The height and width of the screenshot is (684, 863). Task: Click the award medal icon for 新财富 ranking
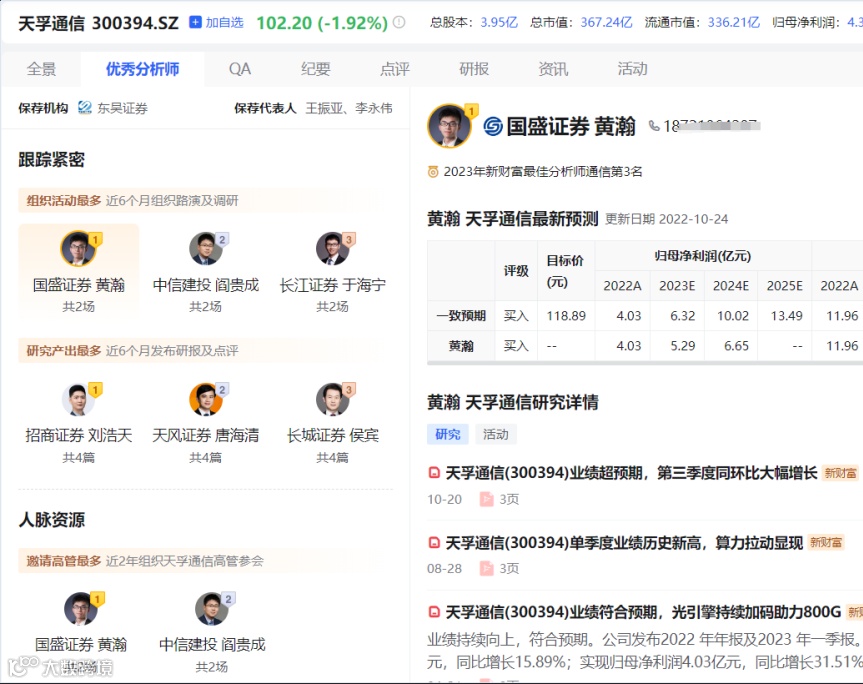[433, 172]
